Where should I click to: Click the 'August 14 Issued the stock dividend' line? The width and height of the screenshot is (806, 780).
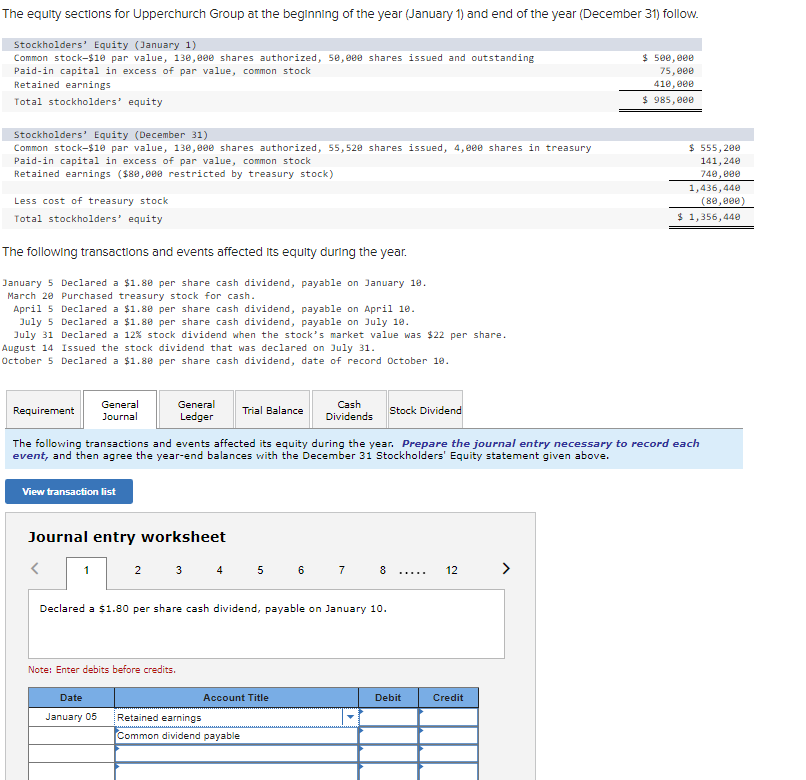(x=188, y=348)
